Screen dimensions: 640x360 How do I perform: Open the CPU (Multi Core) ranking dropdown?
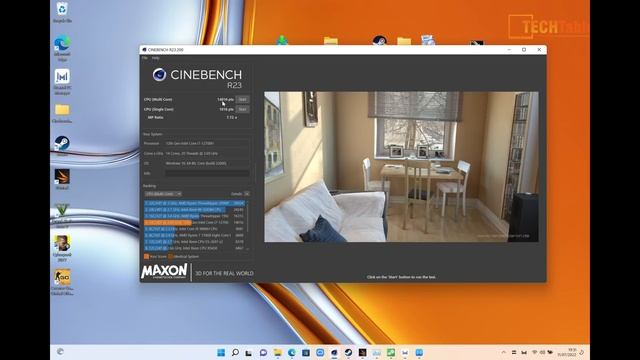tap(163, 194)
